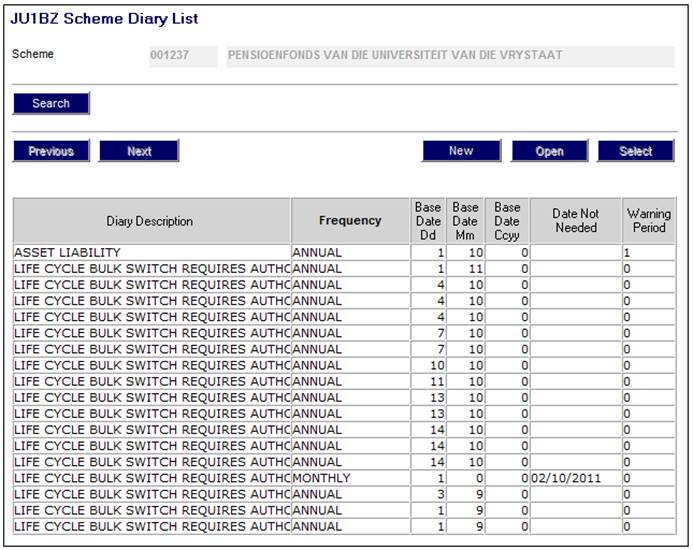Viewport: 693px width, 550px height.
Task: Click ANNUAL in the ASSET LIABILITY row
Action: pos(350,252)
